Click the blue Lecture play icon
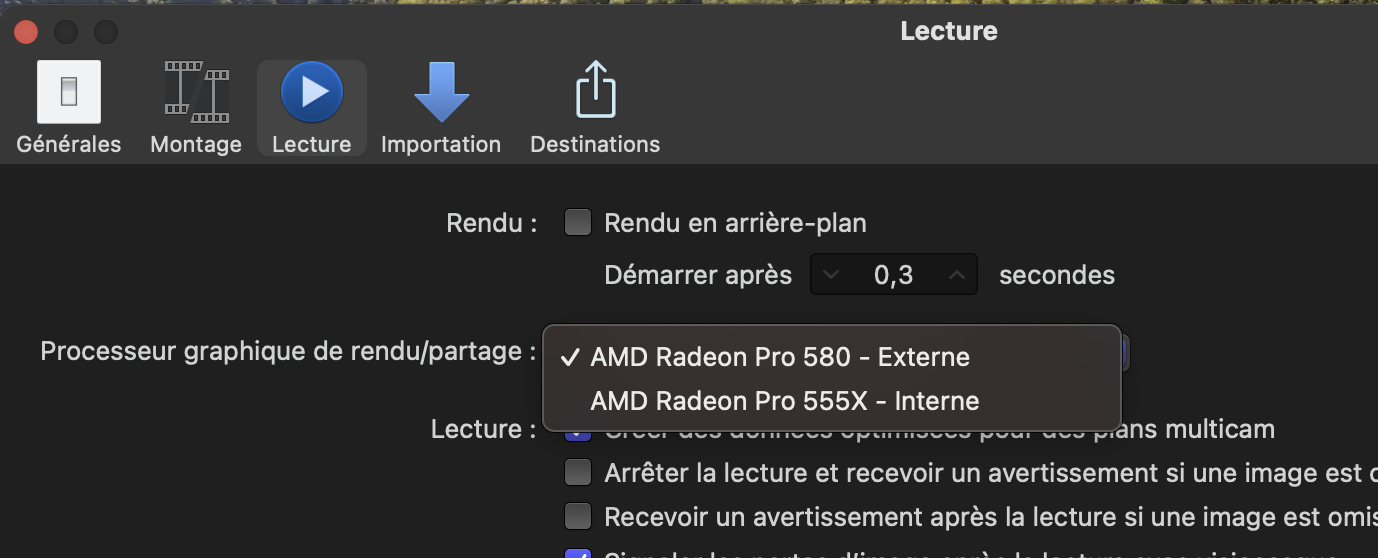The width and height of the screenshot is (1378, 558). point(312,92)
